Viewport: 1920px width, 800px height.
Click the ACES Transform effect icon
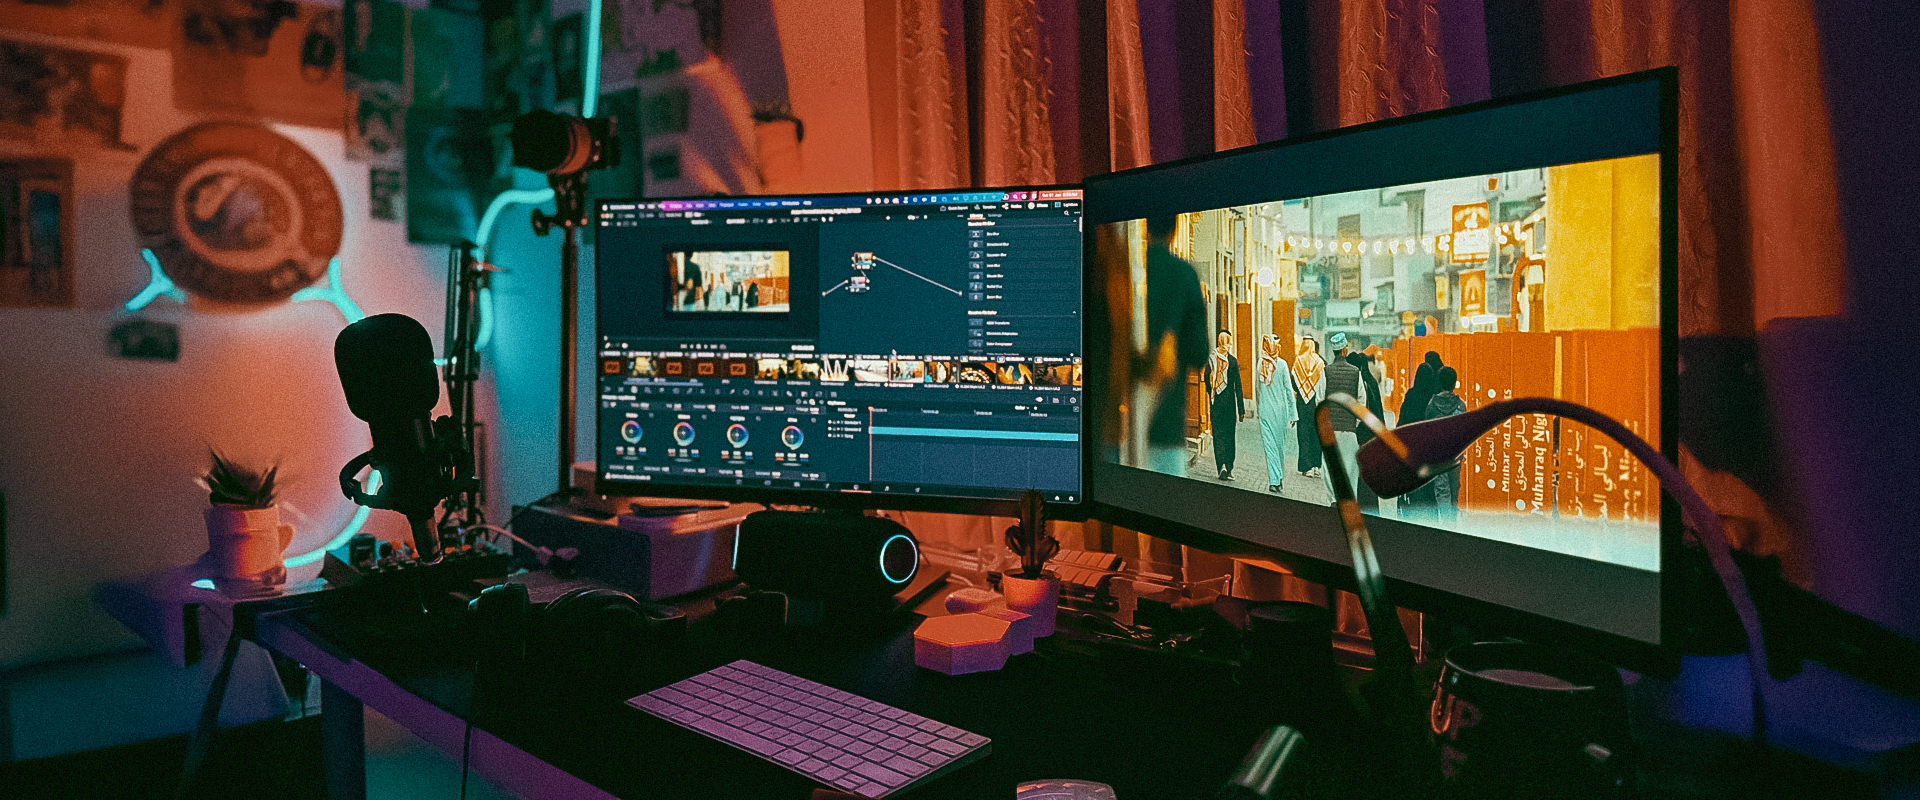click(976, 323)
